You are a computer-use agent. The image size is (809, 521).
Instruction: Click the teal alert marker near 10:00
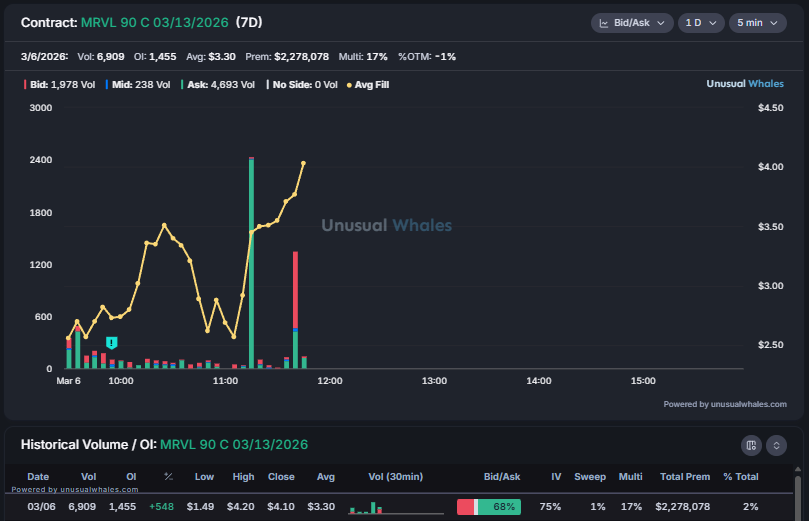[112, 343]
